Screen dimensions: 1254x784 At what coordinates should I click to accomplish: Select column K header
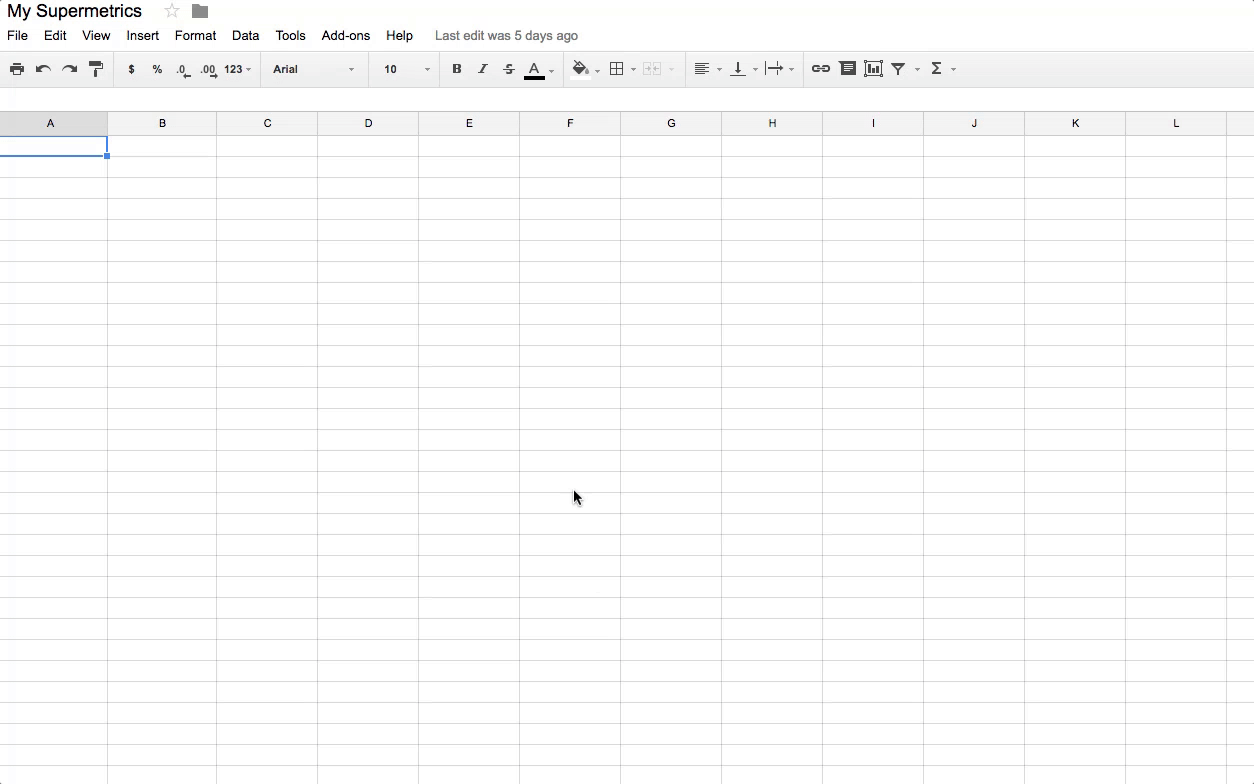(x=1075, y=123)
